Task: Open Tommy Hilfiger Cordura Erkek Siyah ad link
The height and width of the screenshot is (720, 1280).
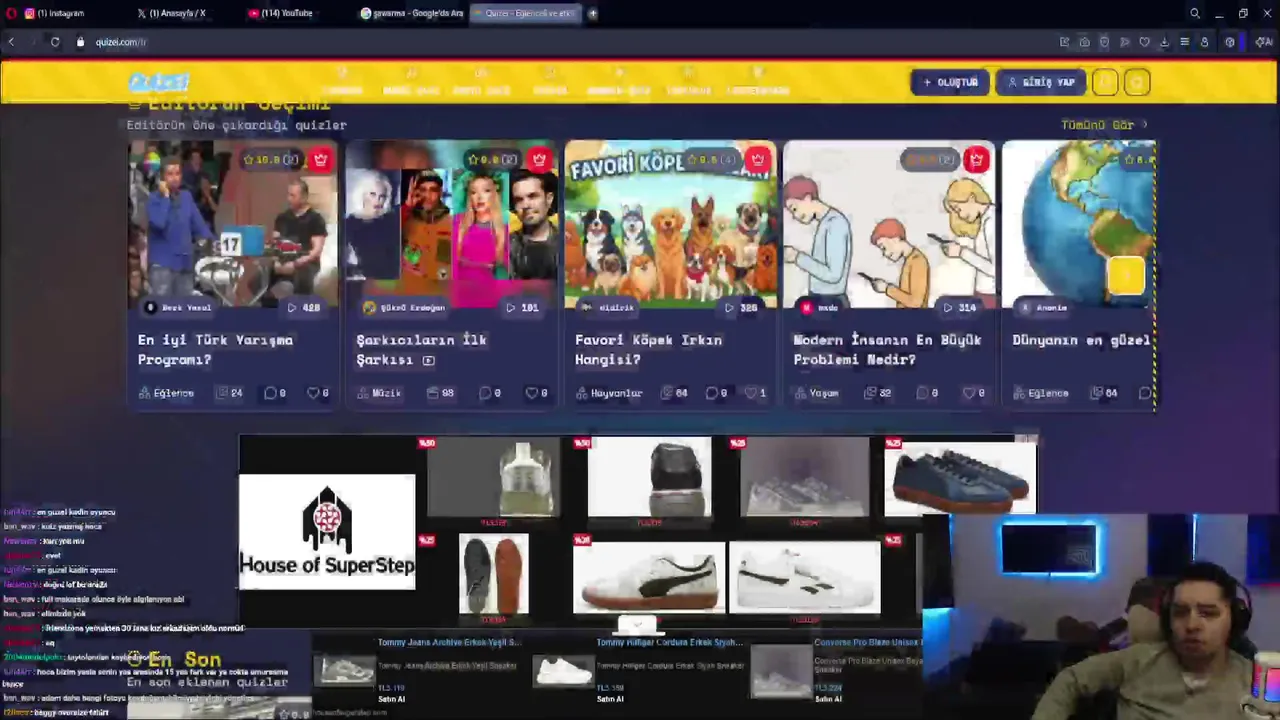Action: point(669,642)
